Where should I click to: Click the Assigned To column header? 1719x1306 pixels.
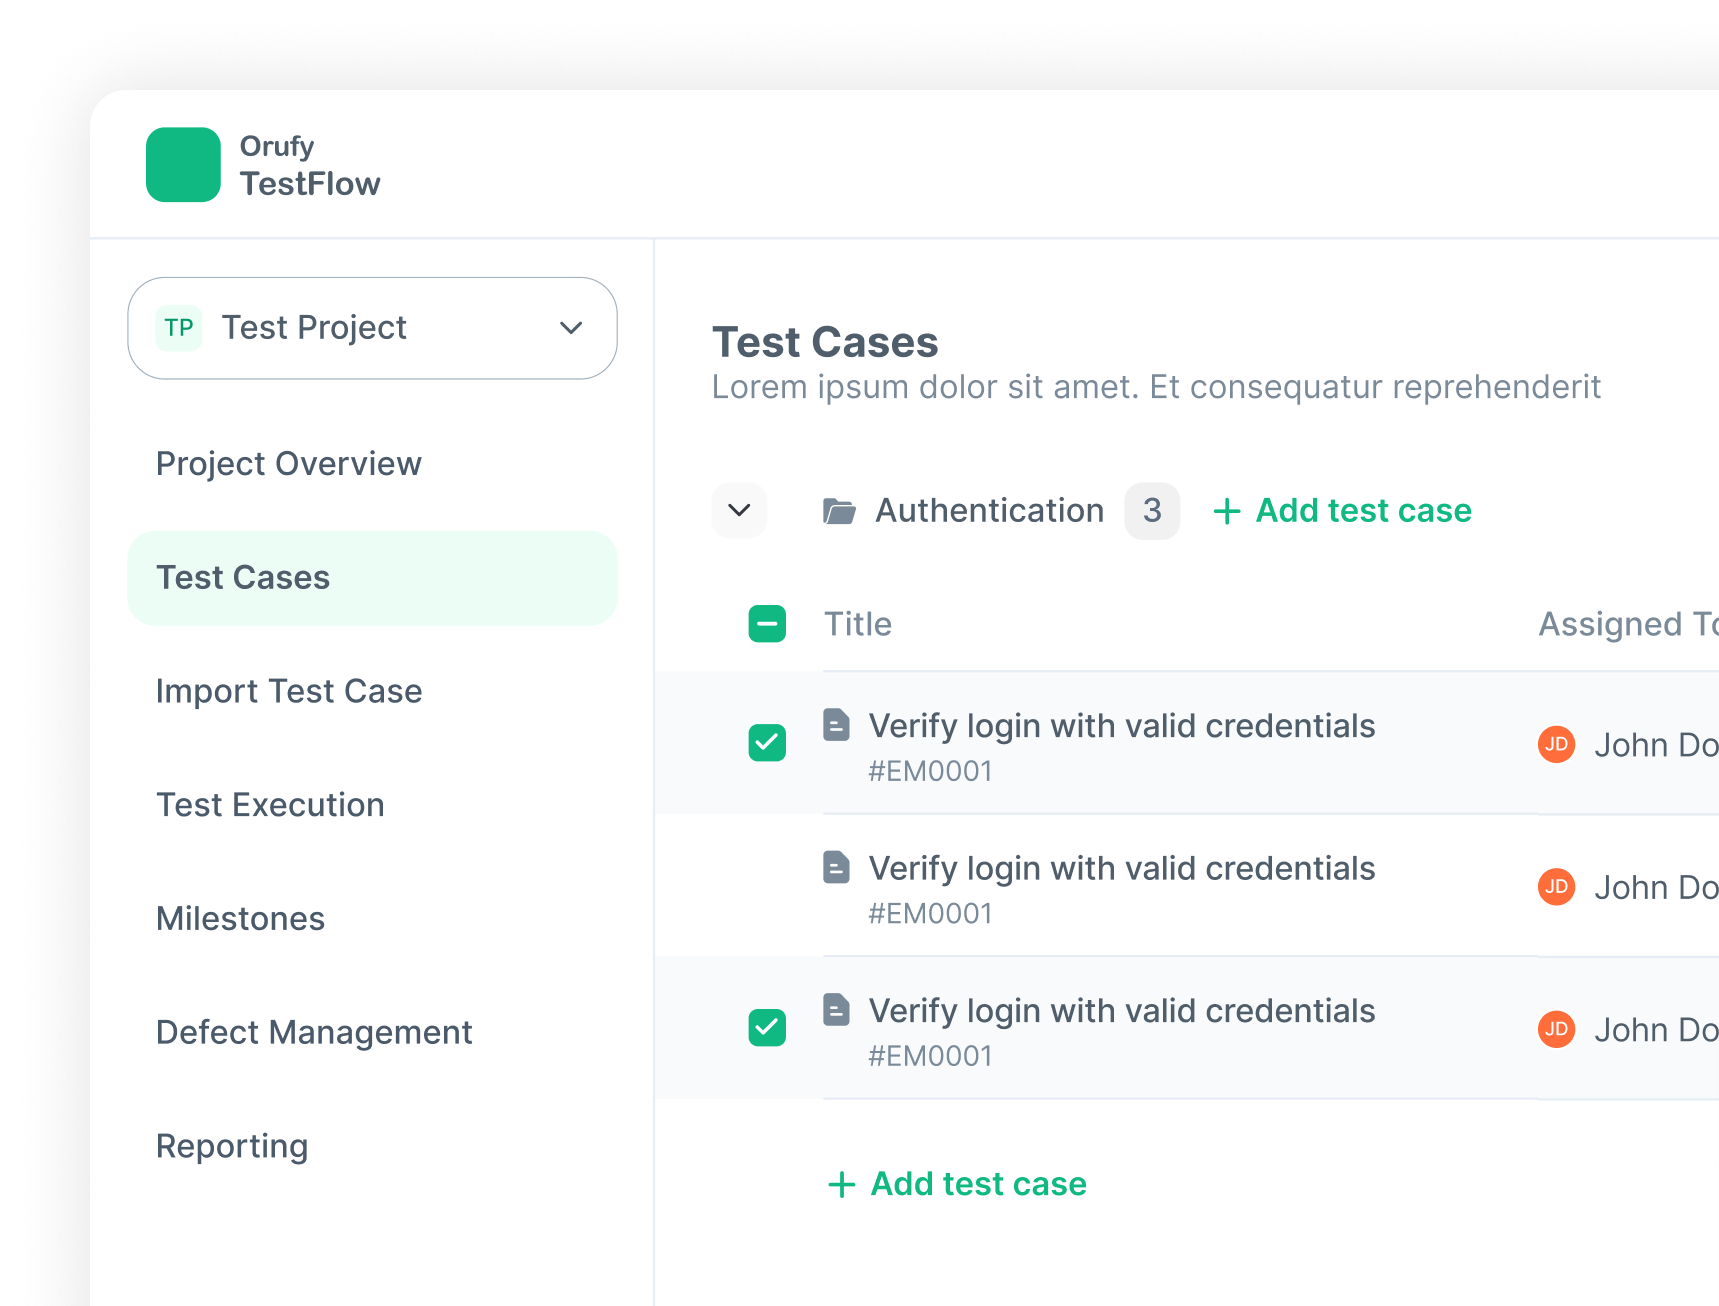tap(1628, 624)
